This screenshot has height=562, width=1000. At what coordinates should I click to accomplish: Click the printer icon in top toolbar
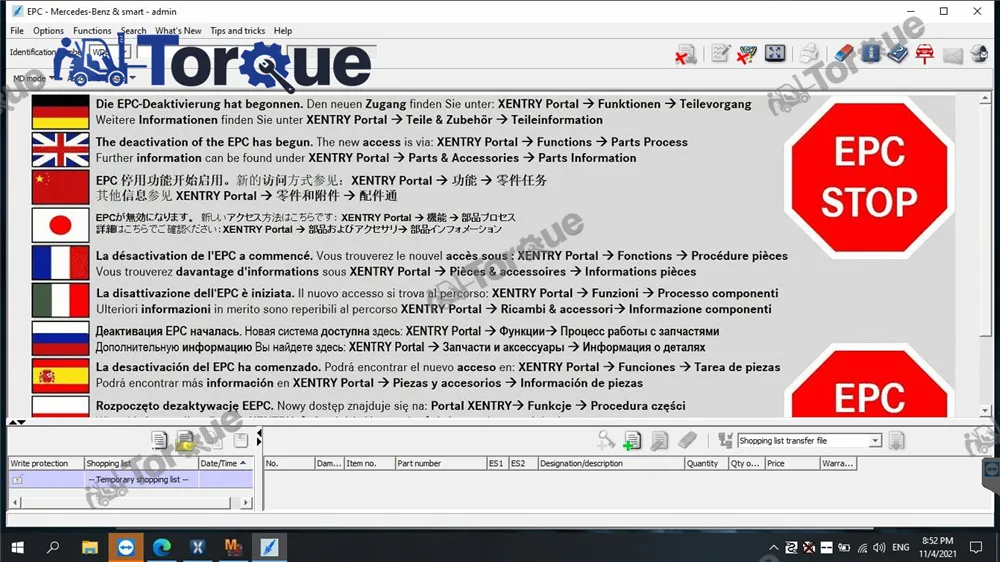pyautogui.click(x=809, y=54)
